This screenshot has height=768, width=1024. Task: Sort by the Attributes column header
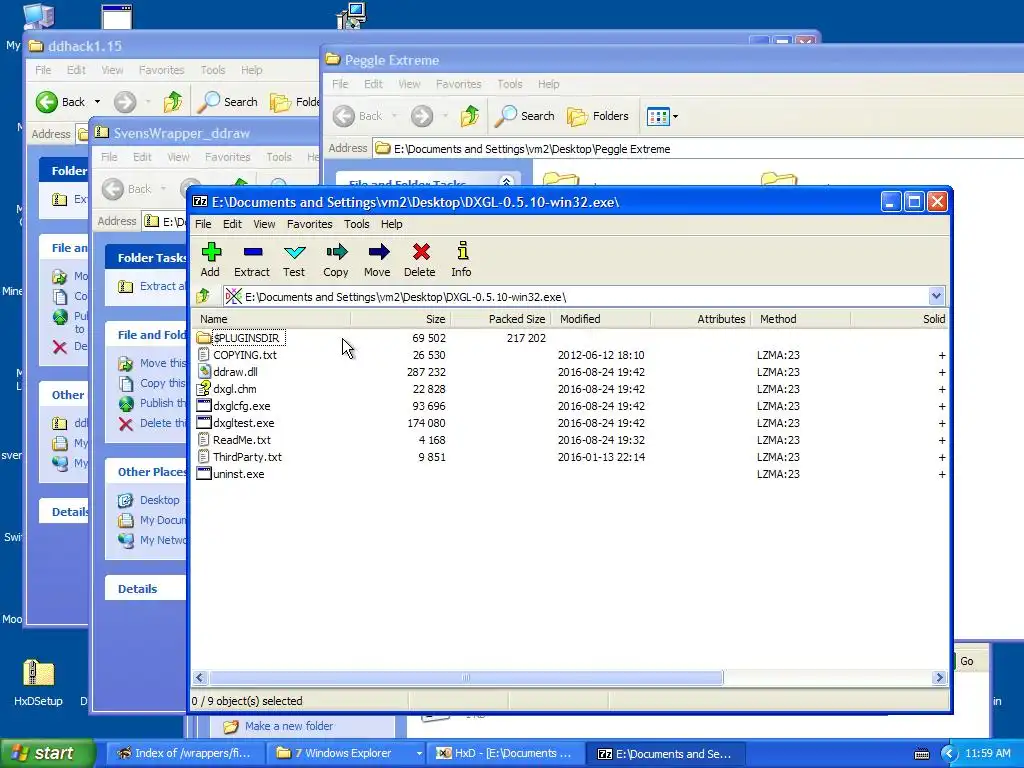[701, 319]
